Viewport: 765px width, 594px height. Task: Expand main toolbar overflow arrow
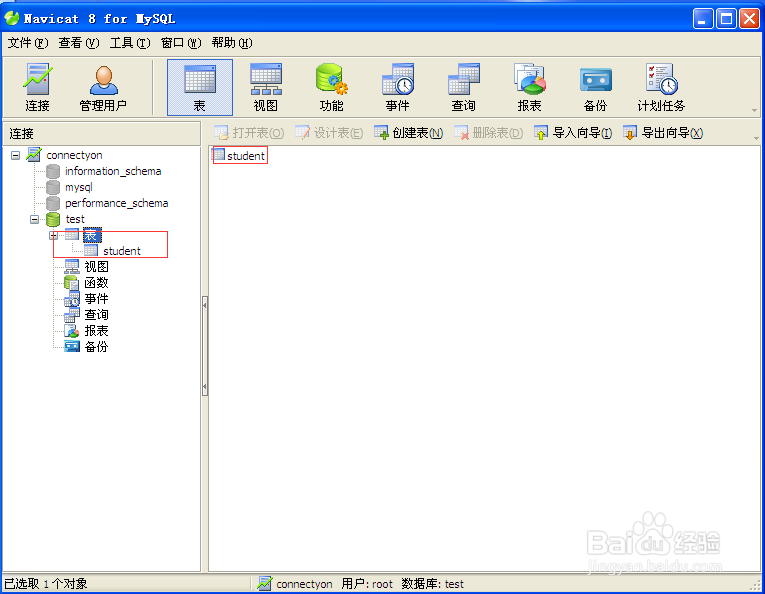coord(754,111)
